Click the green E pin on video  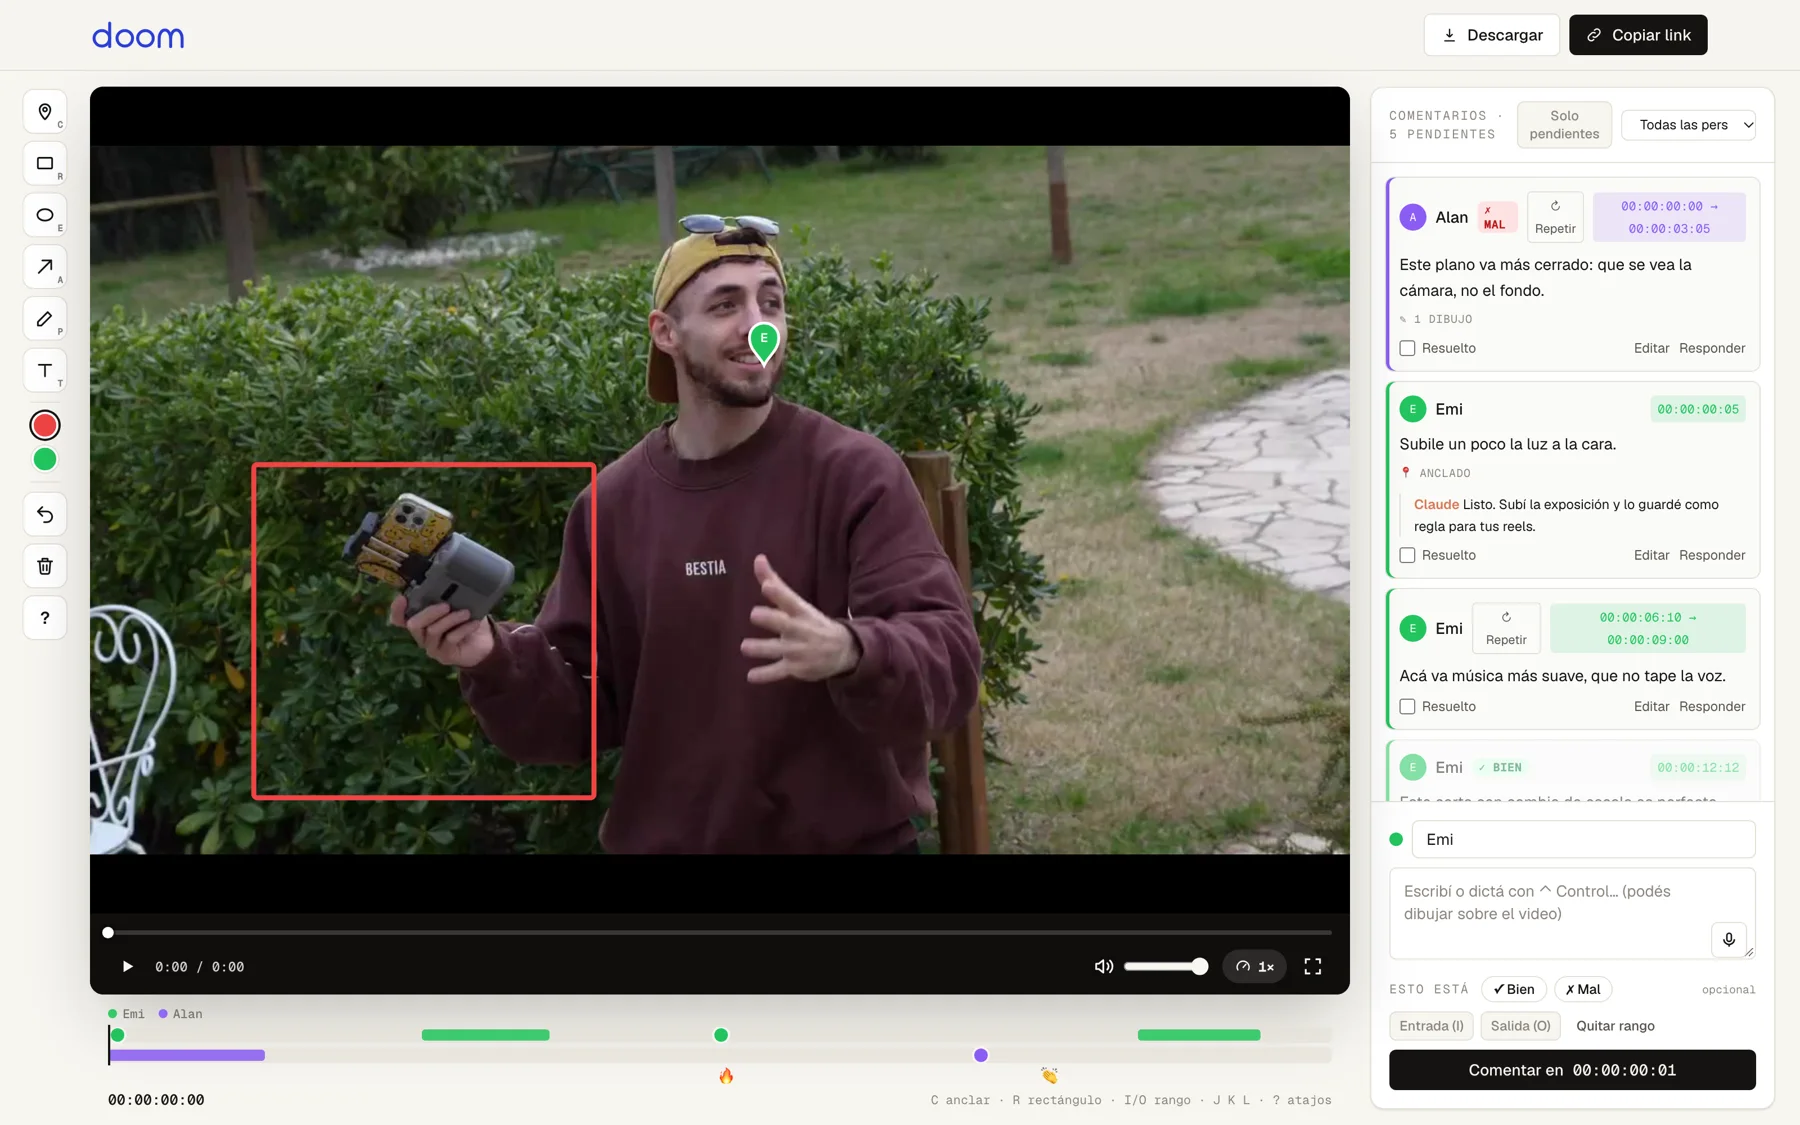coord(764,343)
